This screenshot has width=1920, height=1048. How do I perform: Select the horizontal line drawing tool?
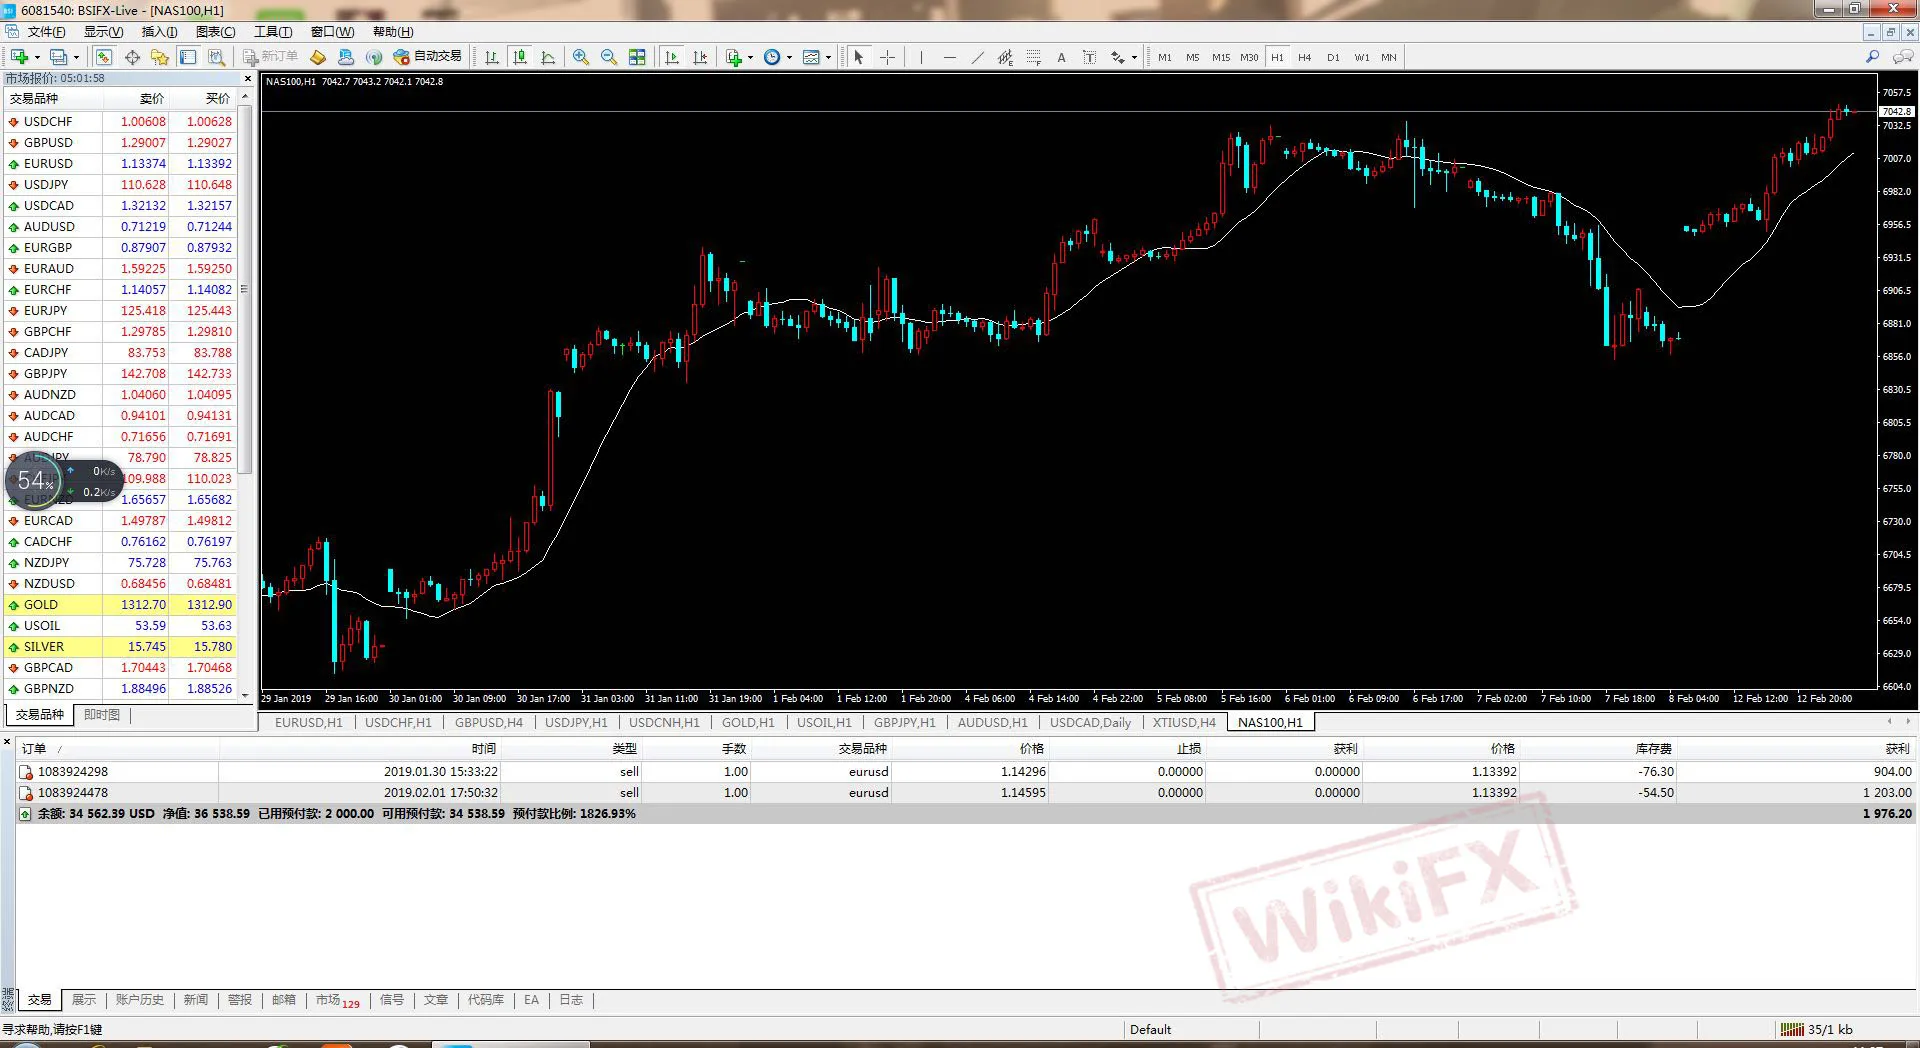949,57
